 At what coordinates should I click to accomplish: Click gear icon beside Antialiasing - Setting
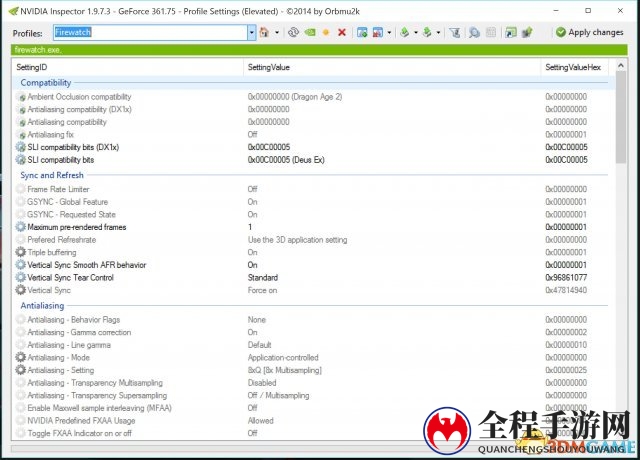pos(20,370)
